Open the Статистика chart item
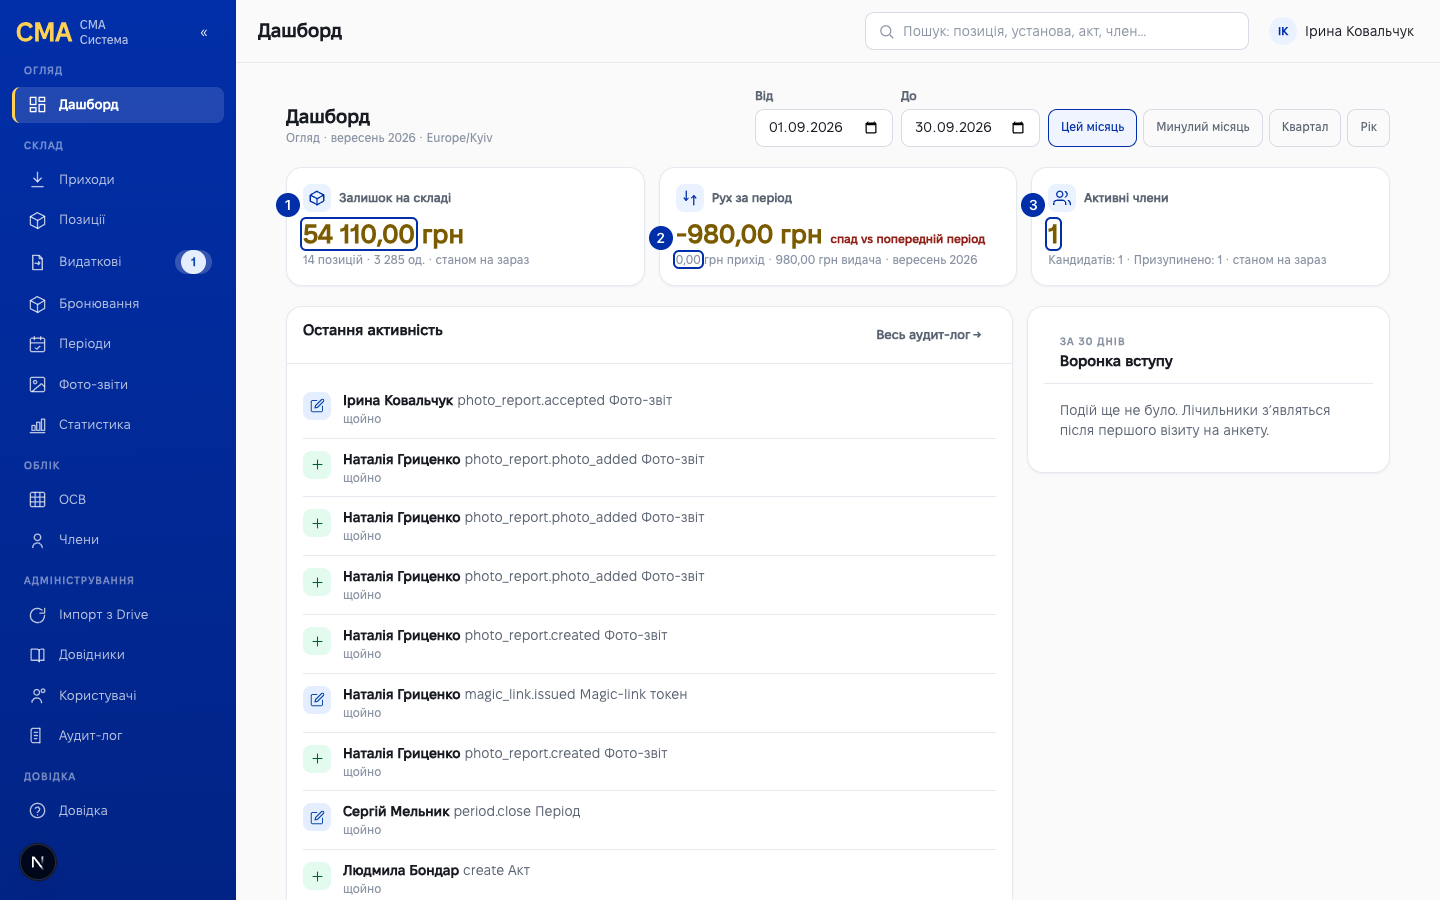 coord(118,425)
